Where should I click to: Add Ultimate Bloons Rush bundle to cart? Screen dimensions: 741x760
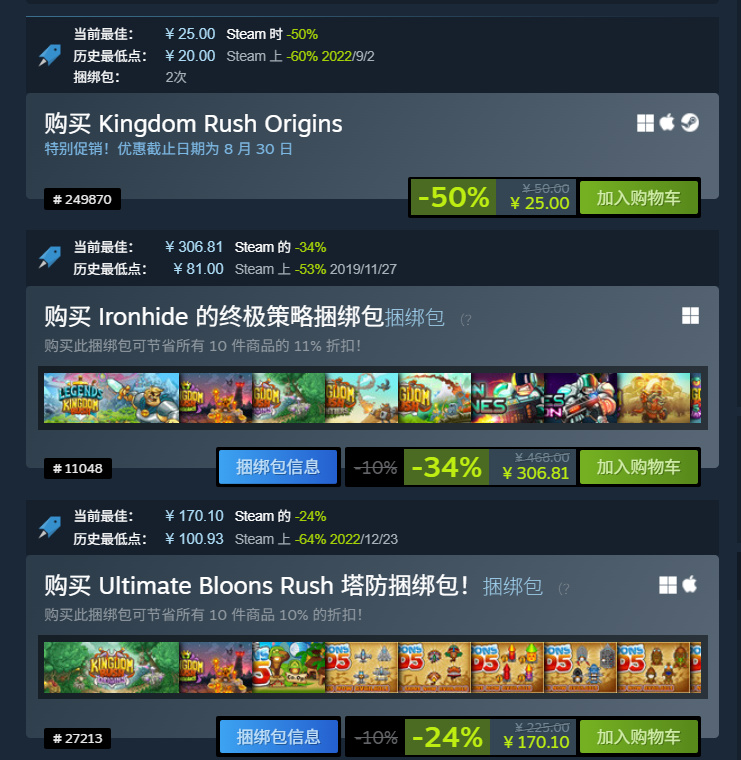click(x=639, y=737)
